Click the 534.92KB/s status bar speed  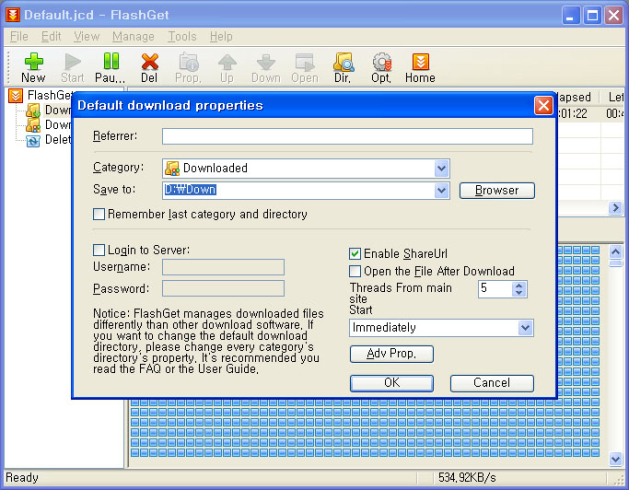click(467, 478)
